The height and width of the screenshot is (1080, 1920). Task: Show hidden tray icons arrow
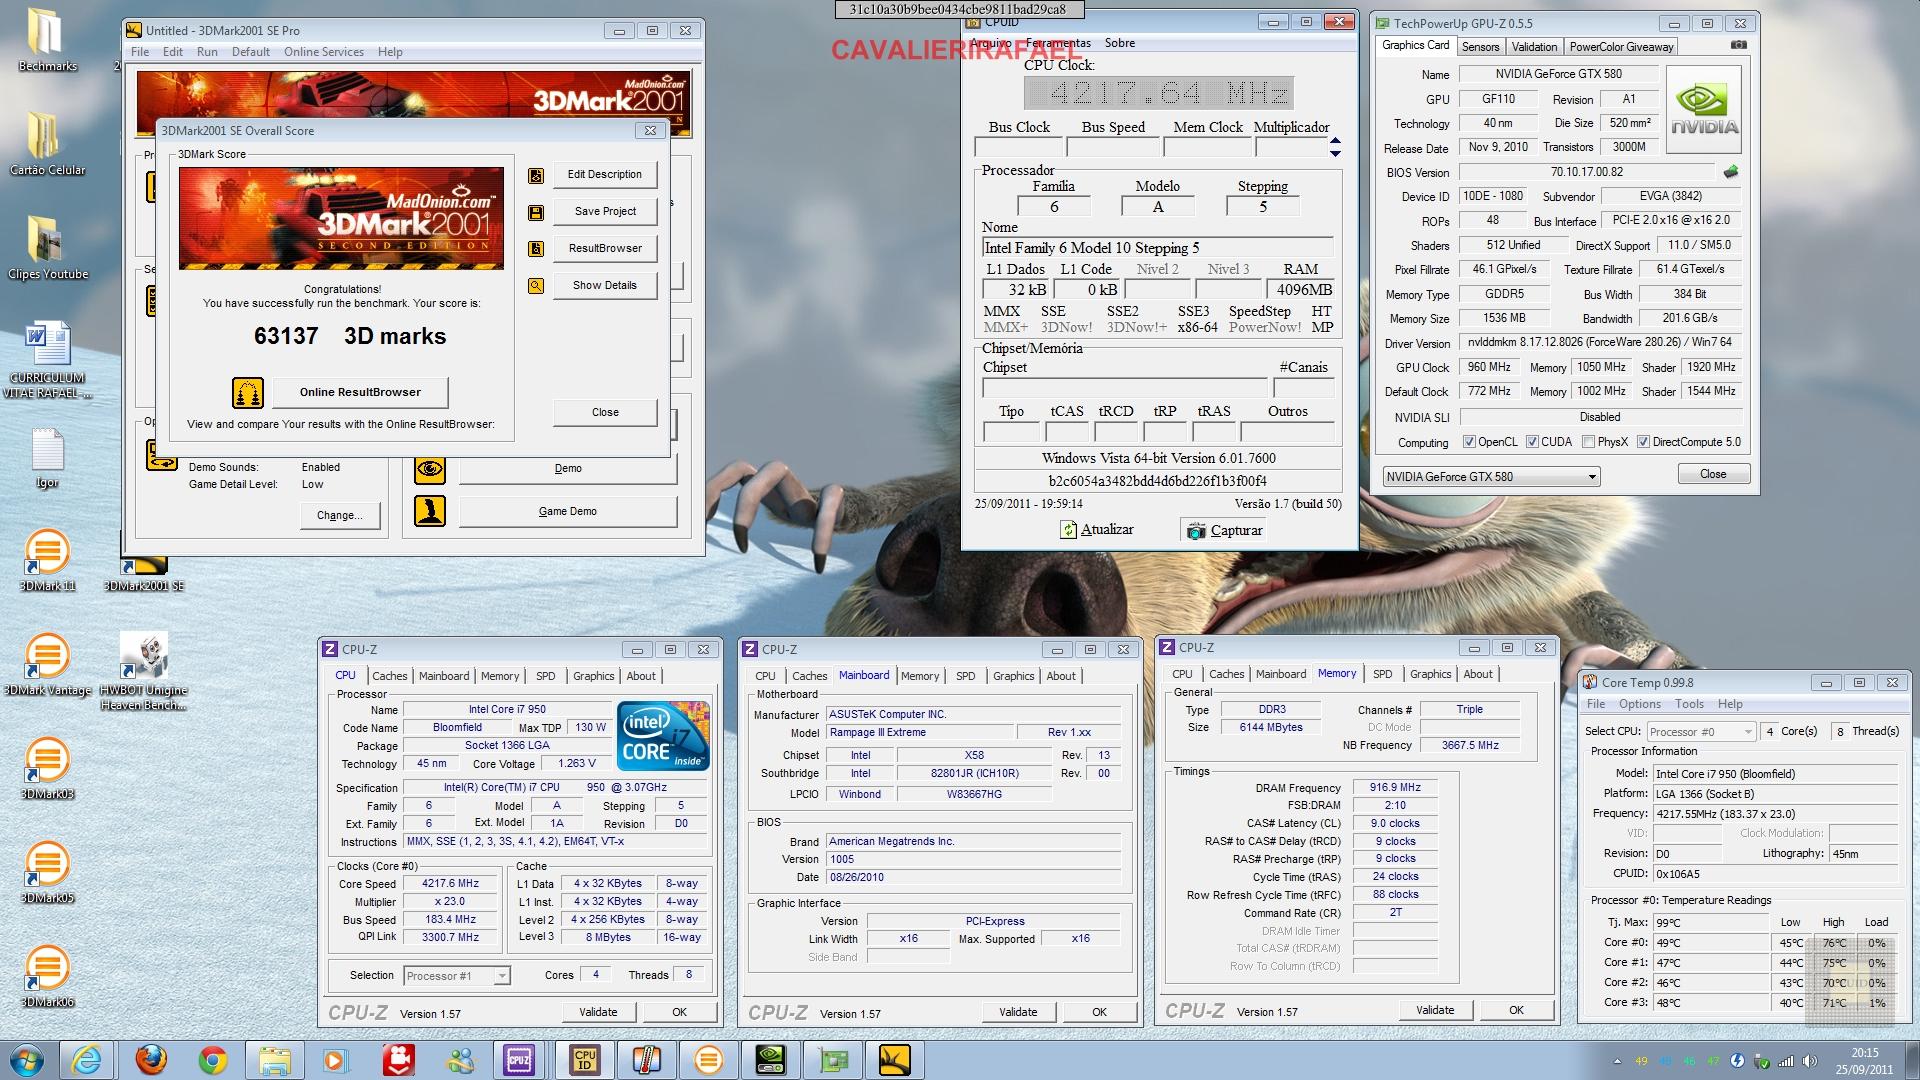pyautogui.click(x=1617, y=1061)
